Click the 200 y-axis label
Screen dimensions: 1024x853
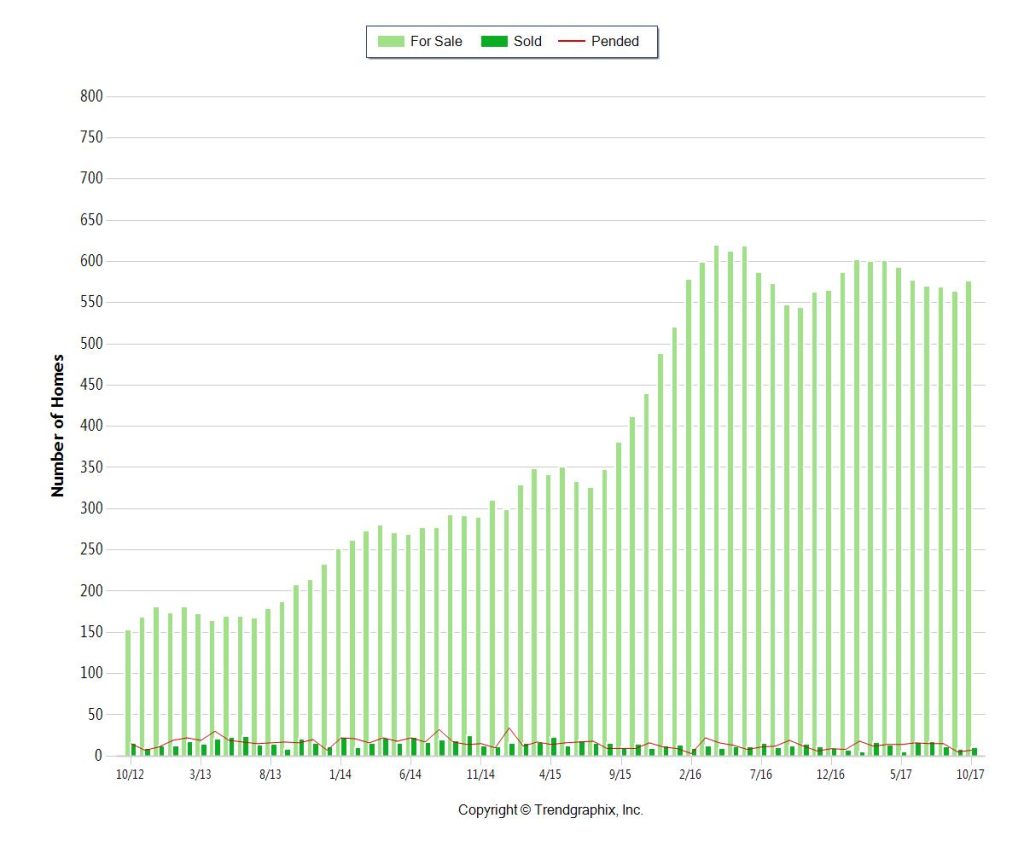91,590
